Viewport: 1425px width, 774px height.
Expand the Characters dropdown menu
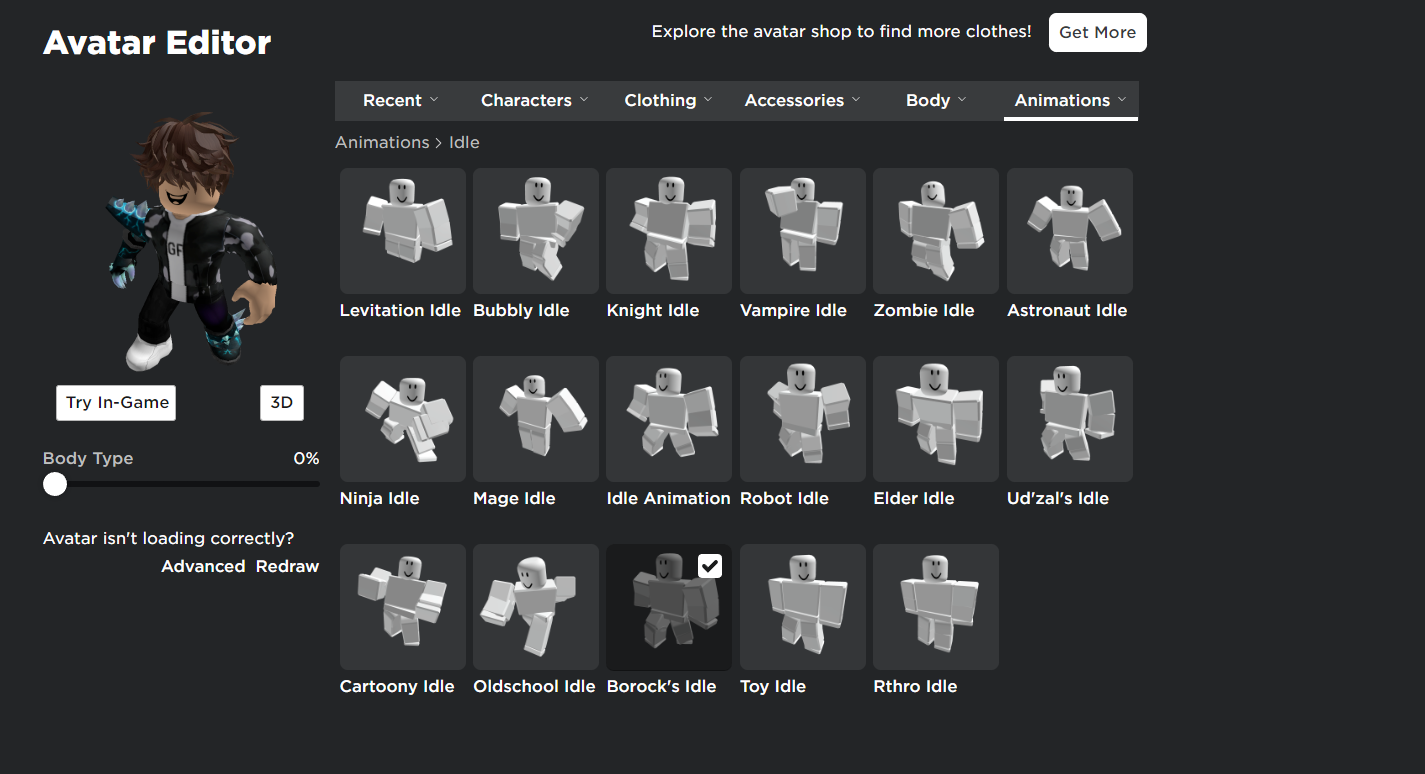point(534,100)
